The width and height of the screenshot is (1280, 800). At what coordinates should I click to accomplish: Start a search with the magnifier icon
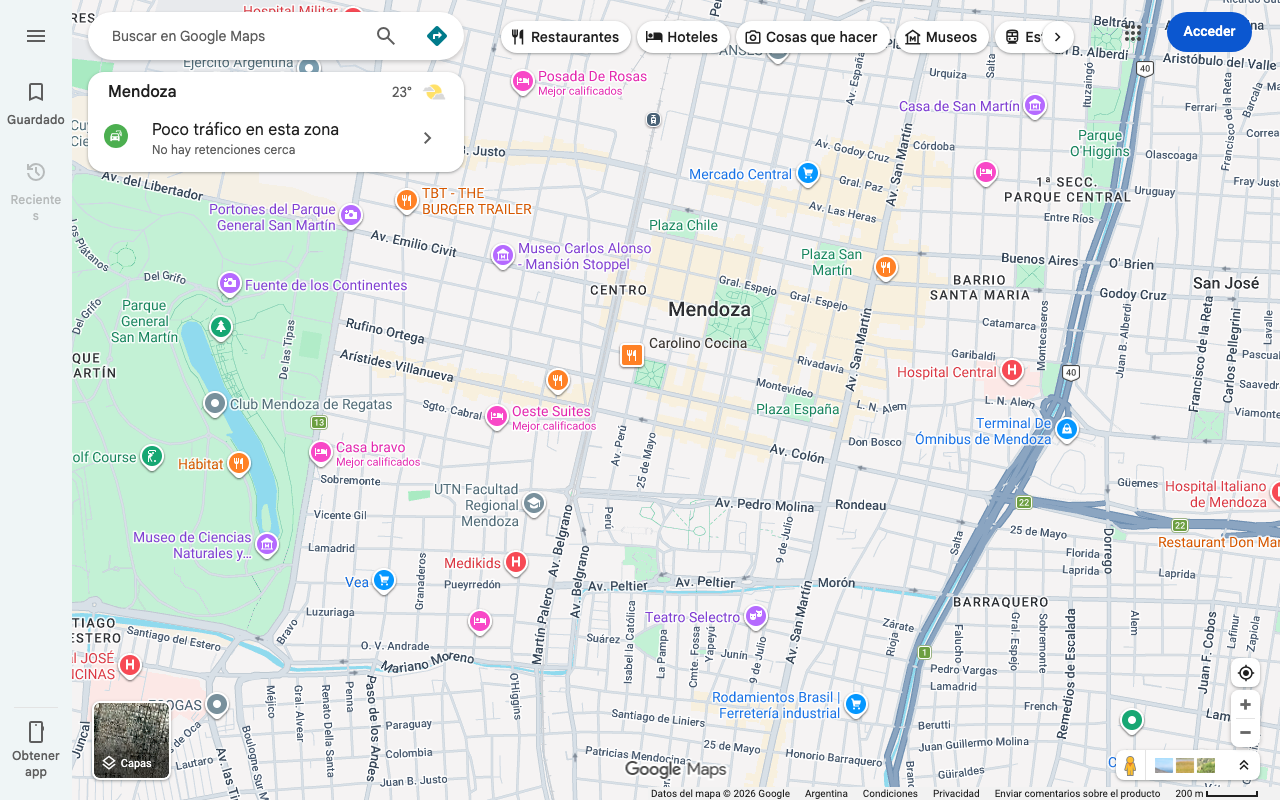pyautogui.click(x=385, y=35)
